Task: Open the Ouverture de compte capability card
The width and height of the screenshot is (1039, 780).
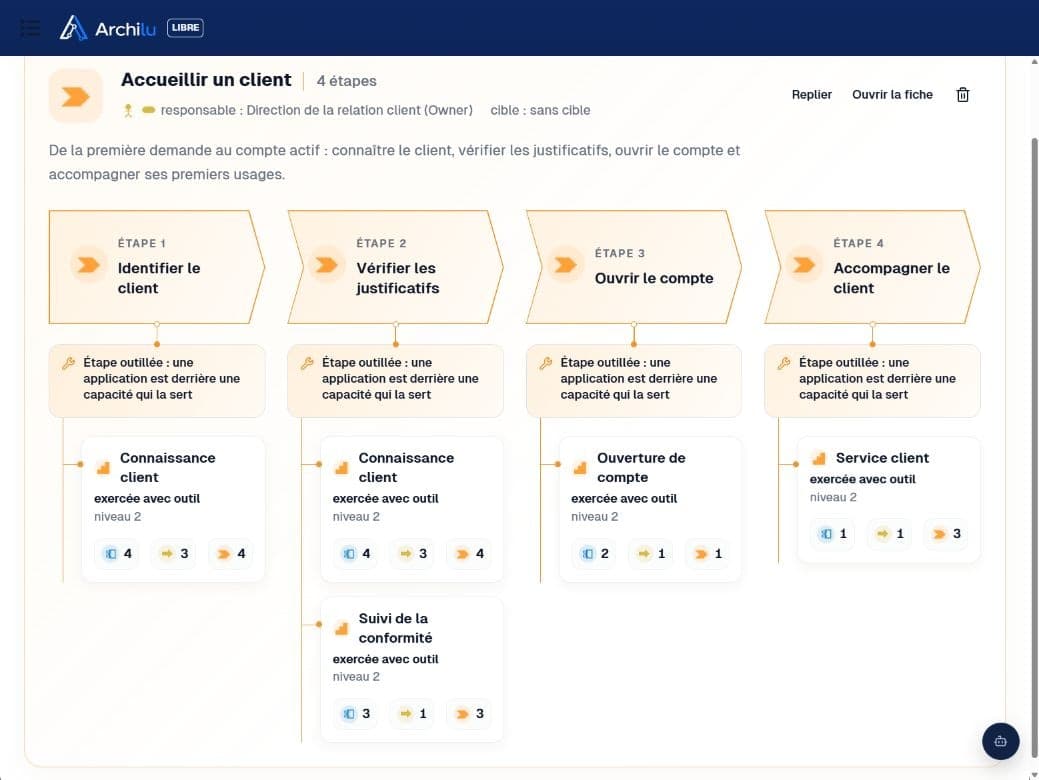Action: point(650,509)
